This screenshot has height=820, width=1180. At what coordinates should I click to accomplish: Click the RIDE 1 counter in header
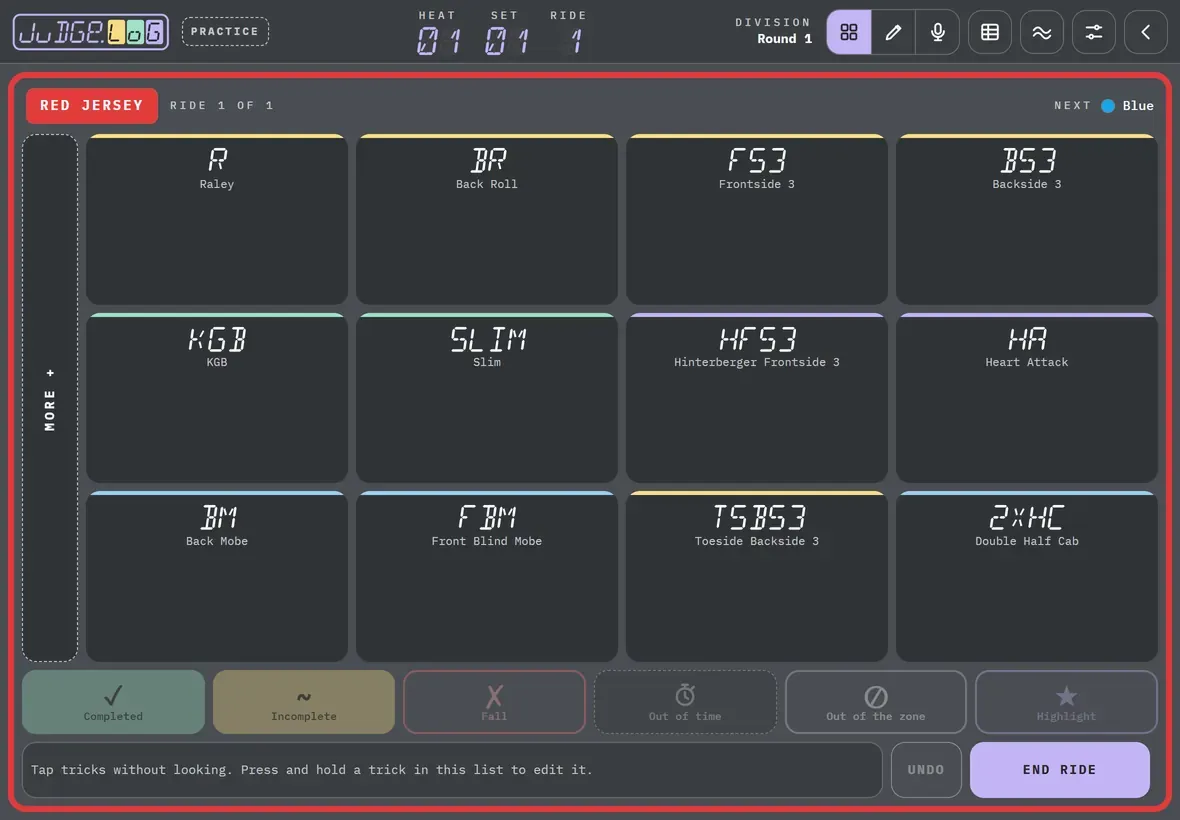click(x=569, y=33)
